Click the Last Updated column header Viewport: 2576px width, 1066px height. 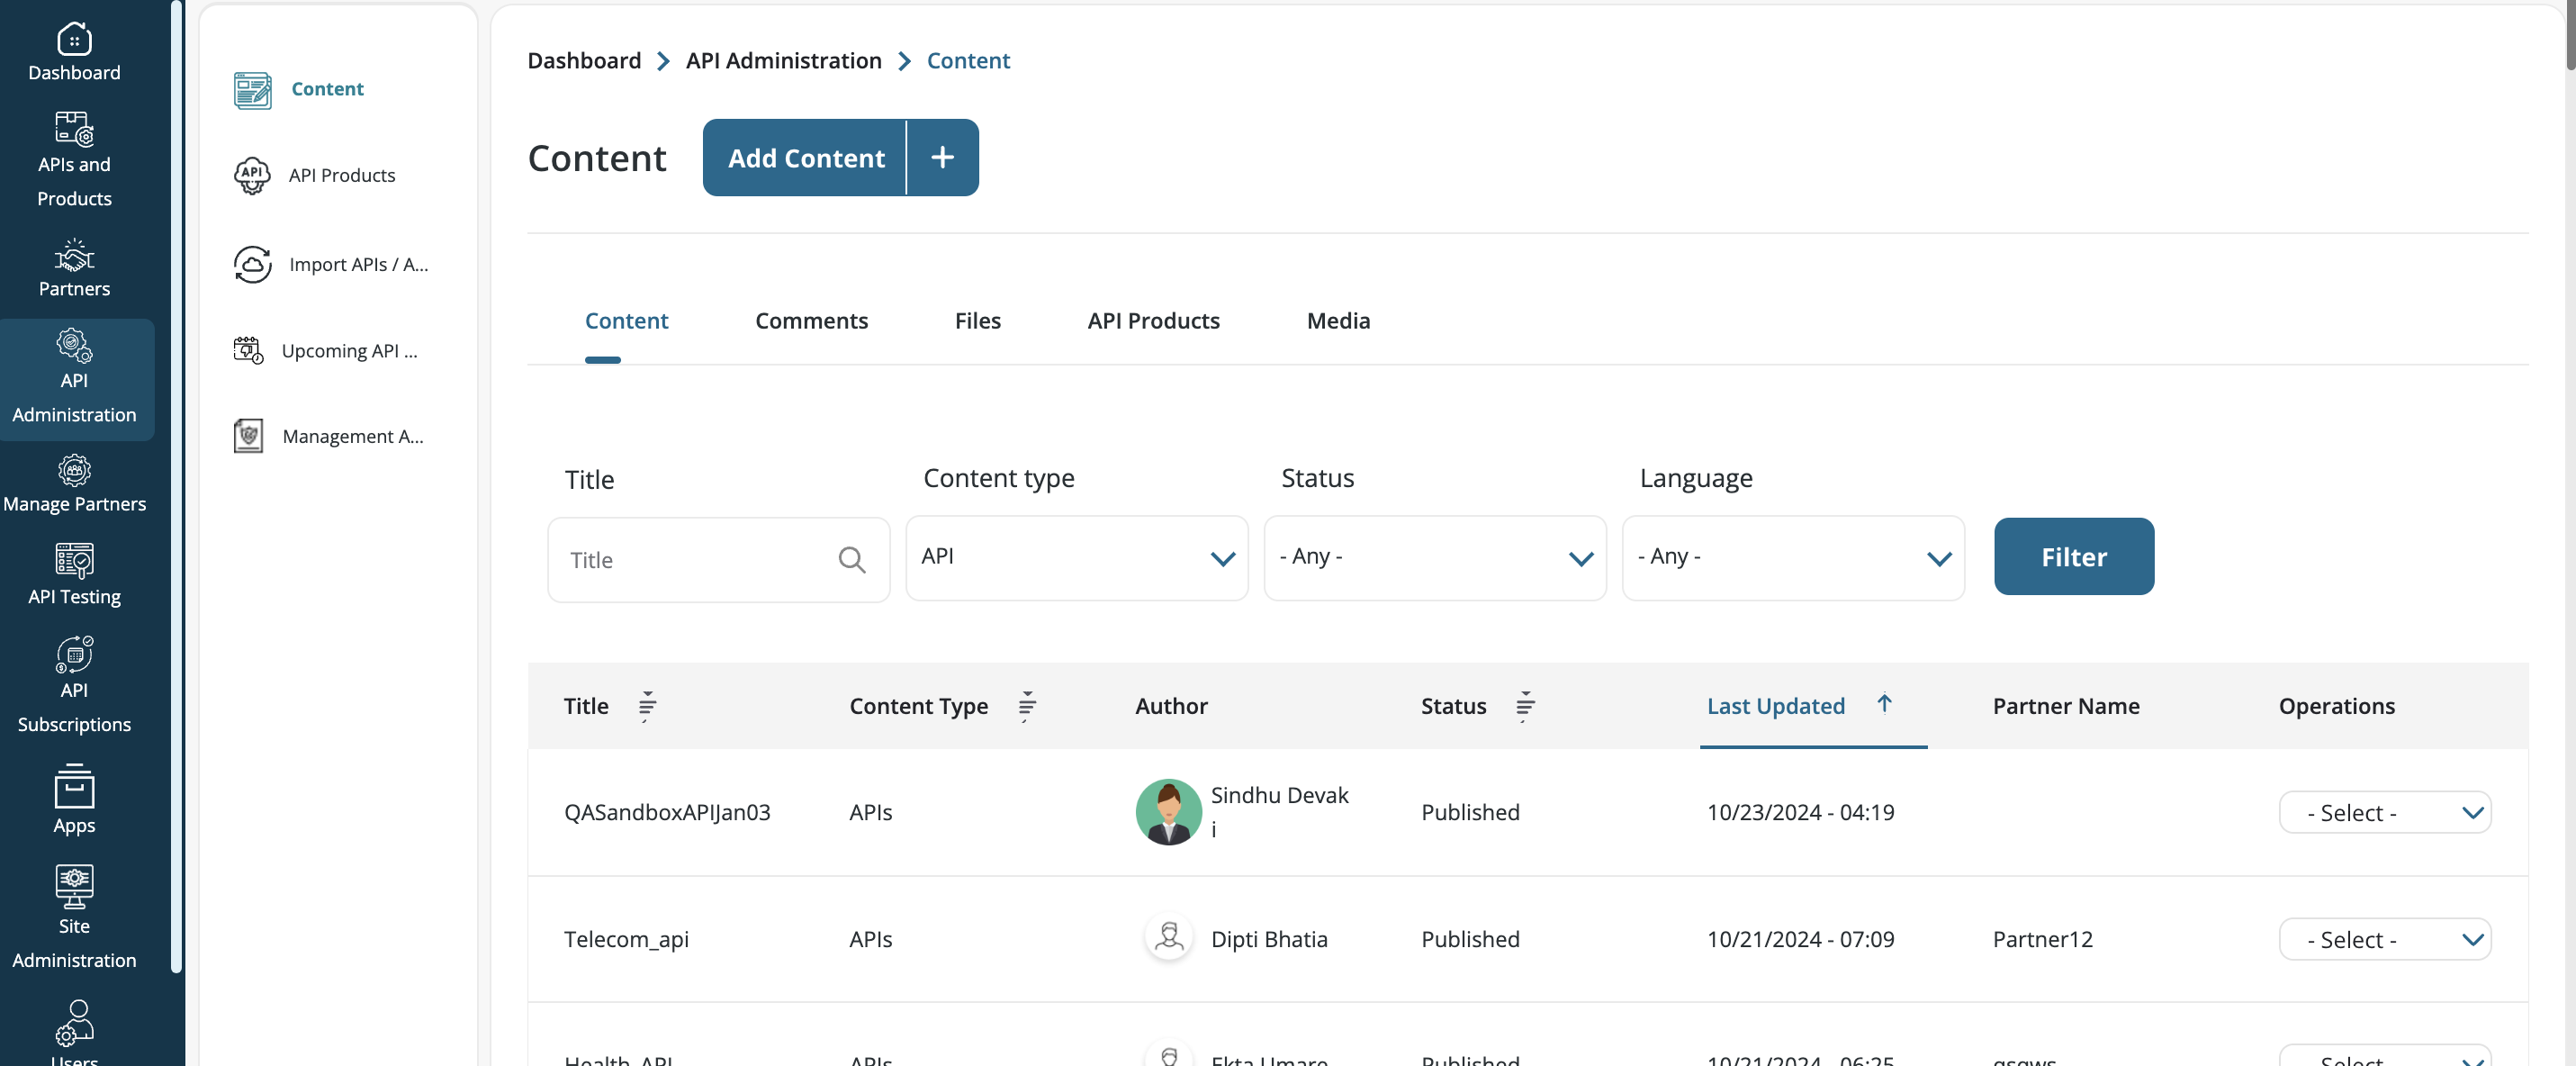tap(1775, 706)
